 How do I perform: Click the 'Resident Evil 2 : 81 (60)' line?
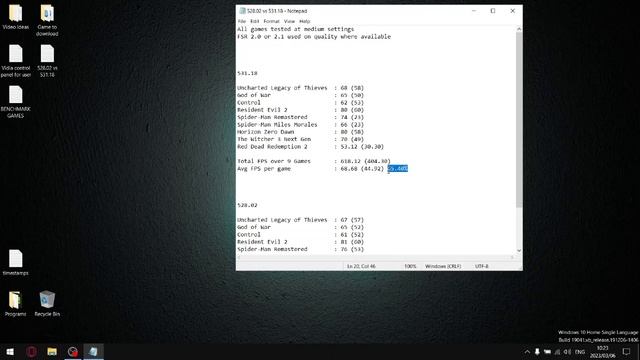pos(300,242)
